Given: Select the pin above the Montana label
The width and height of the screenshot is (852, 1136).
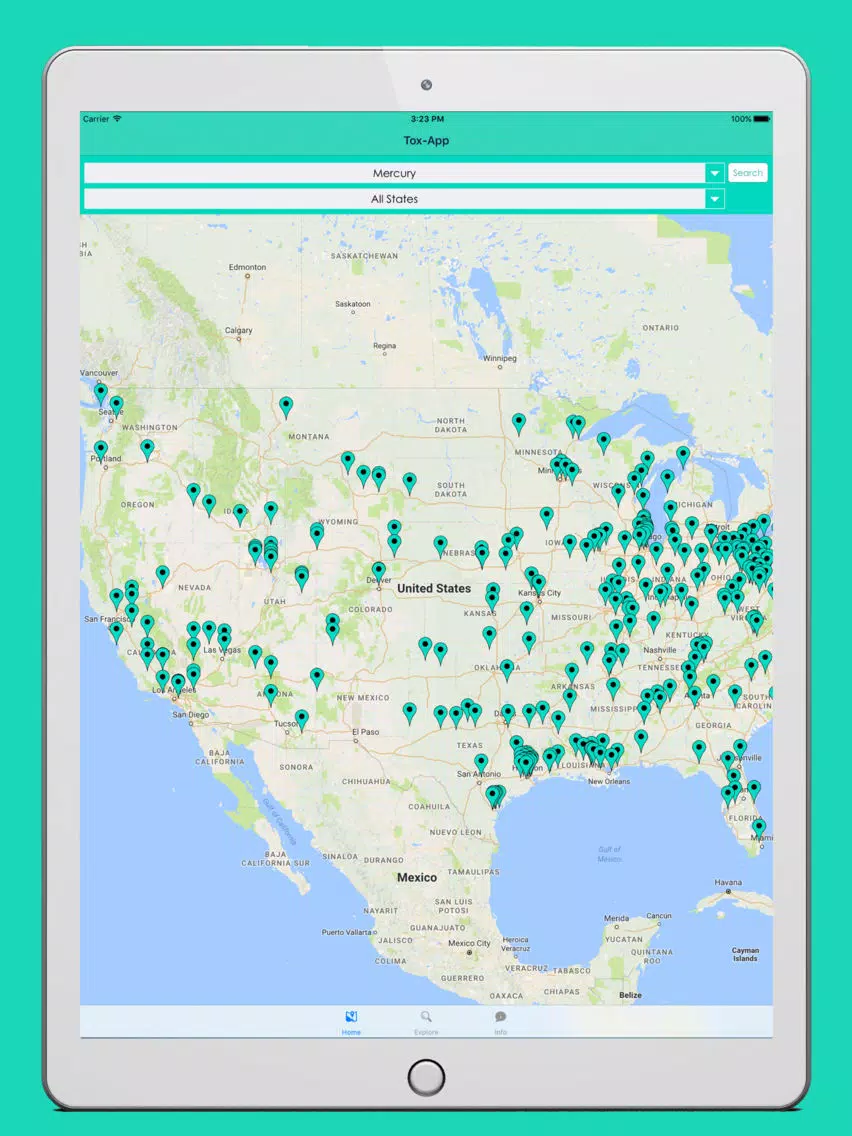Looking at the screenshot, I should [286, 406].
